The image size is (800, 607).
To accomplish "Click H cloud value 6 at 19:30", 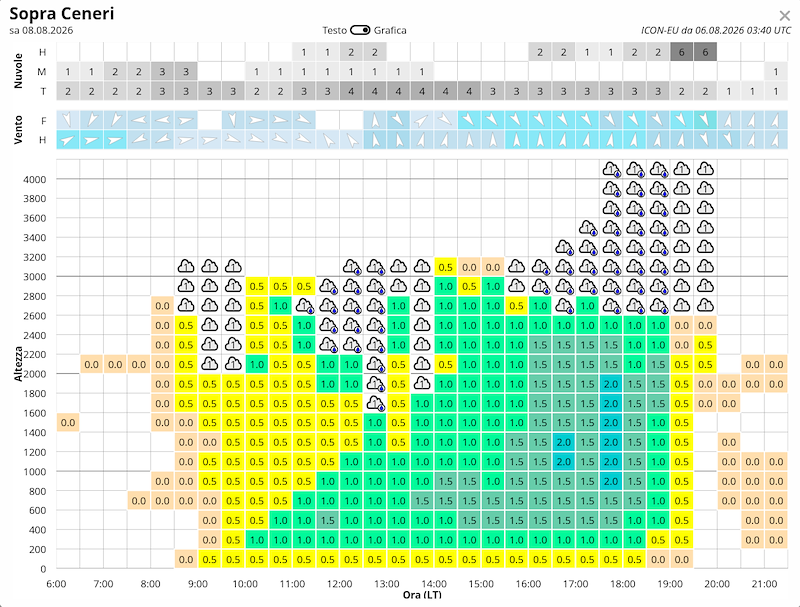I will tap(705, 52).
